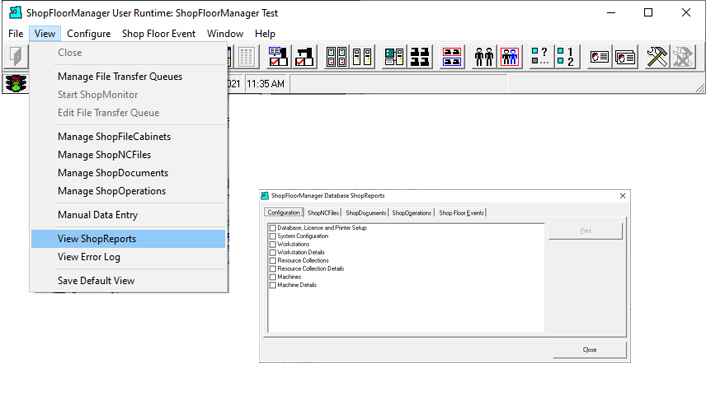Click the View menu in menu bar
The width and height of the screenshot is (706, 397).
point(45,34)
